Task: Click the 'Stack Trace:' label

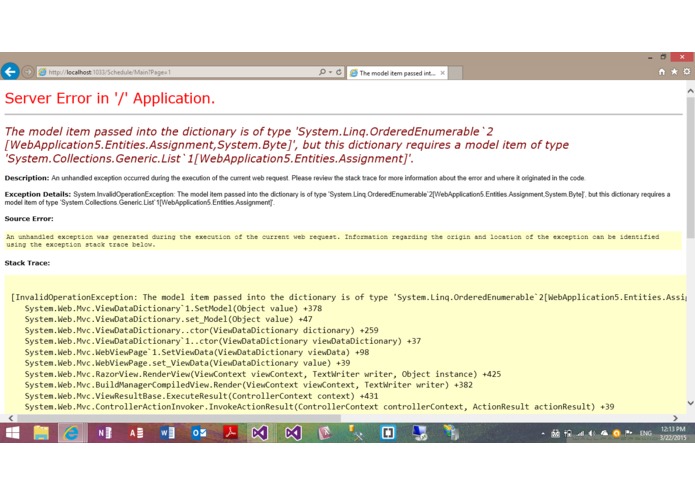Action: [27, 263]
